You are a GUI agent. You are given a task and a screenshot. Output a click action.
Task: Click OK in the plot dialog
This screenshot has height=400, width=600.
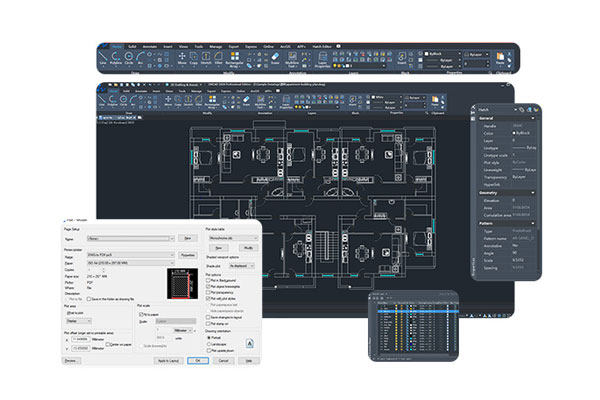click(198, 359)
